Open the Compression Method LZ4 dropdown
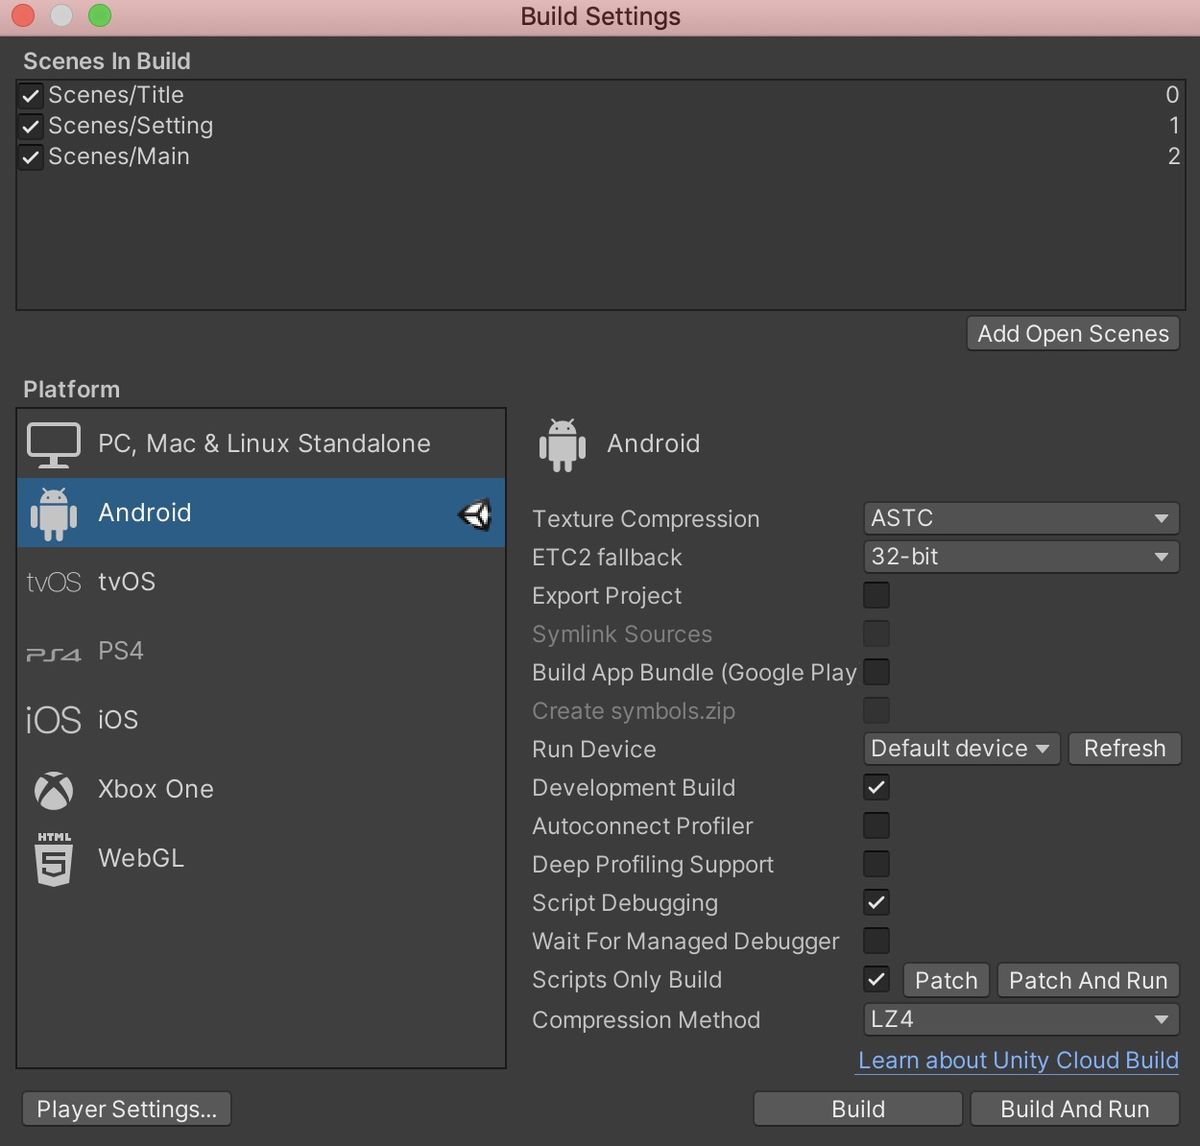The image size is (1200, 1146). [1021, 1019]
